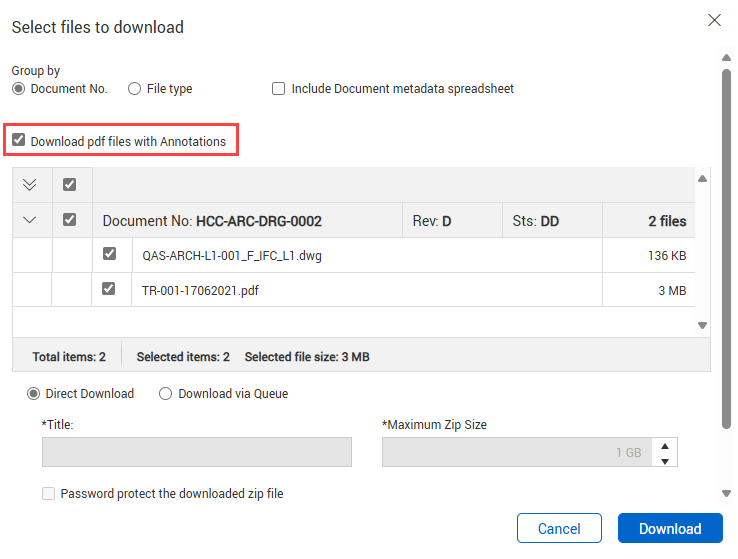Screen dimensions: 738x559
Task: Choose the Direct Download option
Action: (34, 394)
